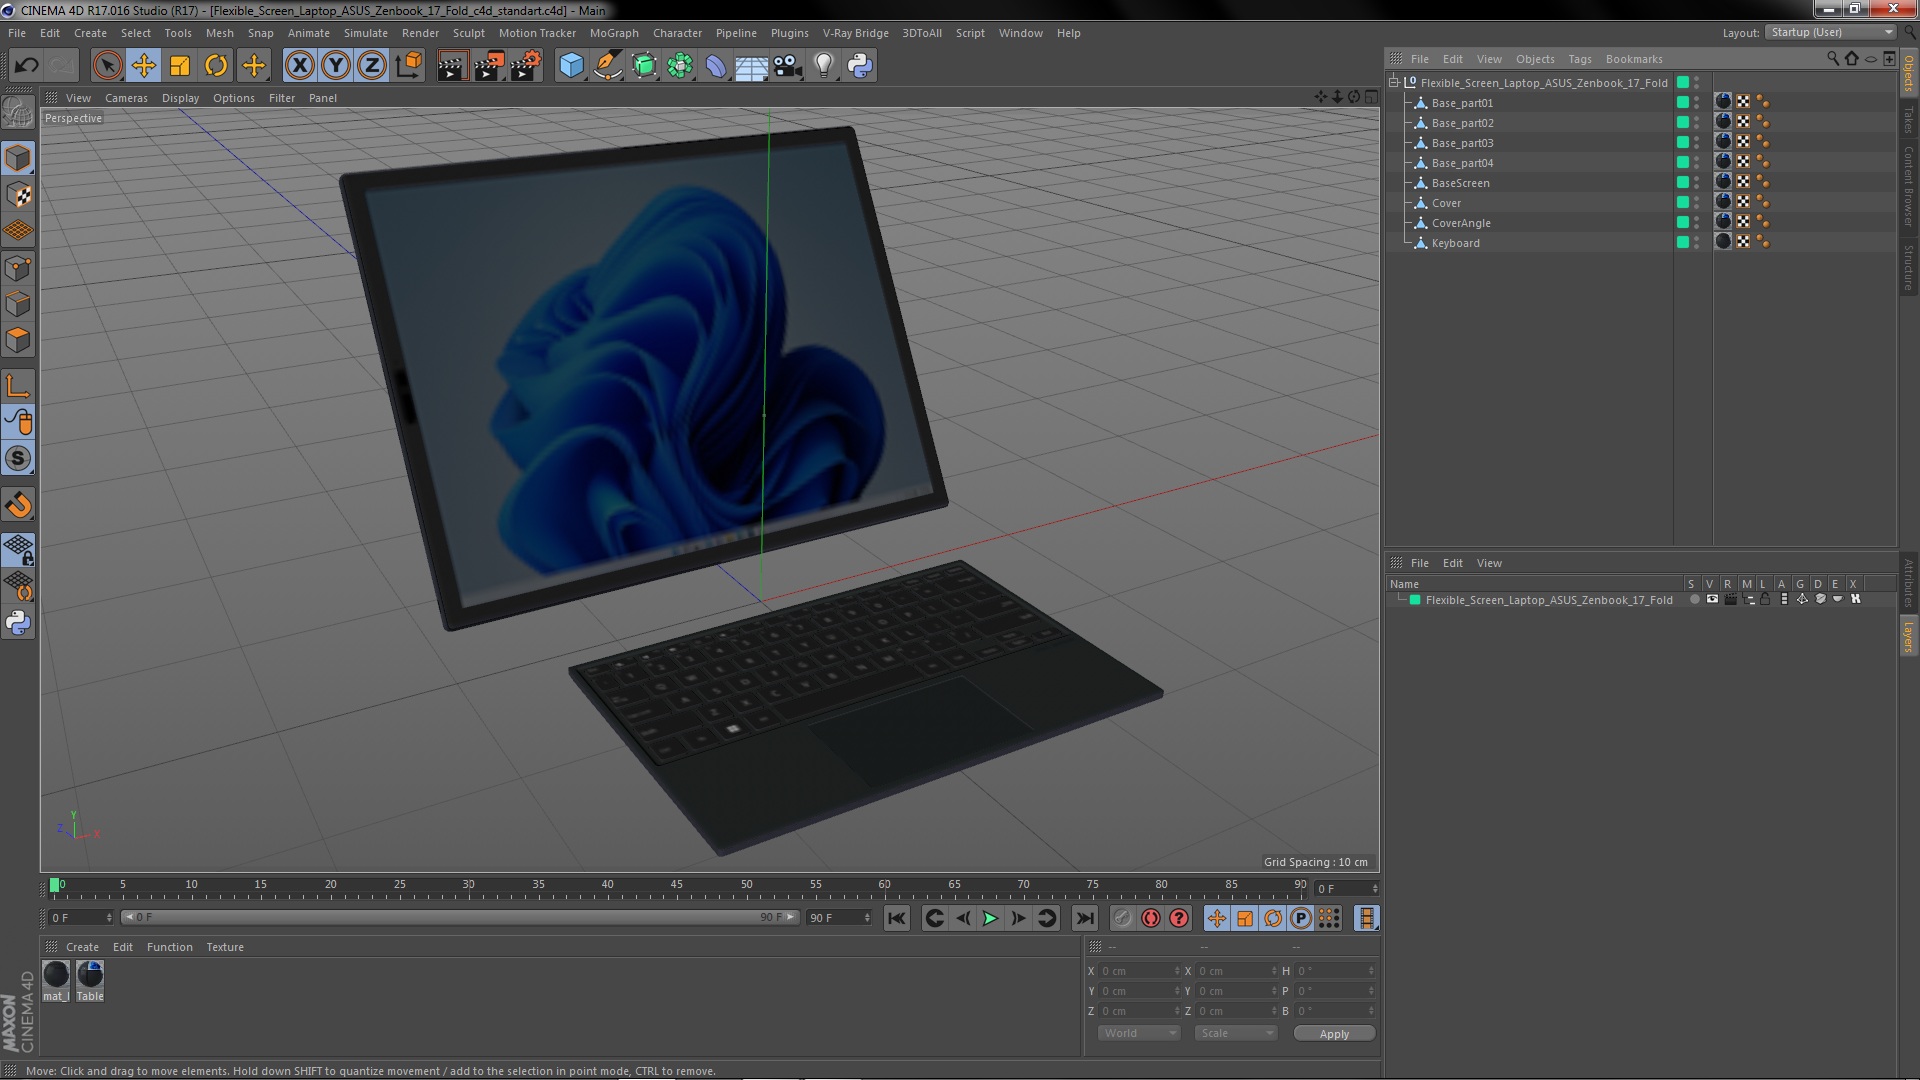Render the active view icon
This screenshot has height=1080, width=1920.
click(452, 66)
